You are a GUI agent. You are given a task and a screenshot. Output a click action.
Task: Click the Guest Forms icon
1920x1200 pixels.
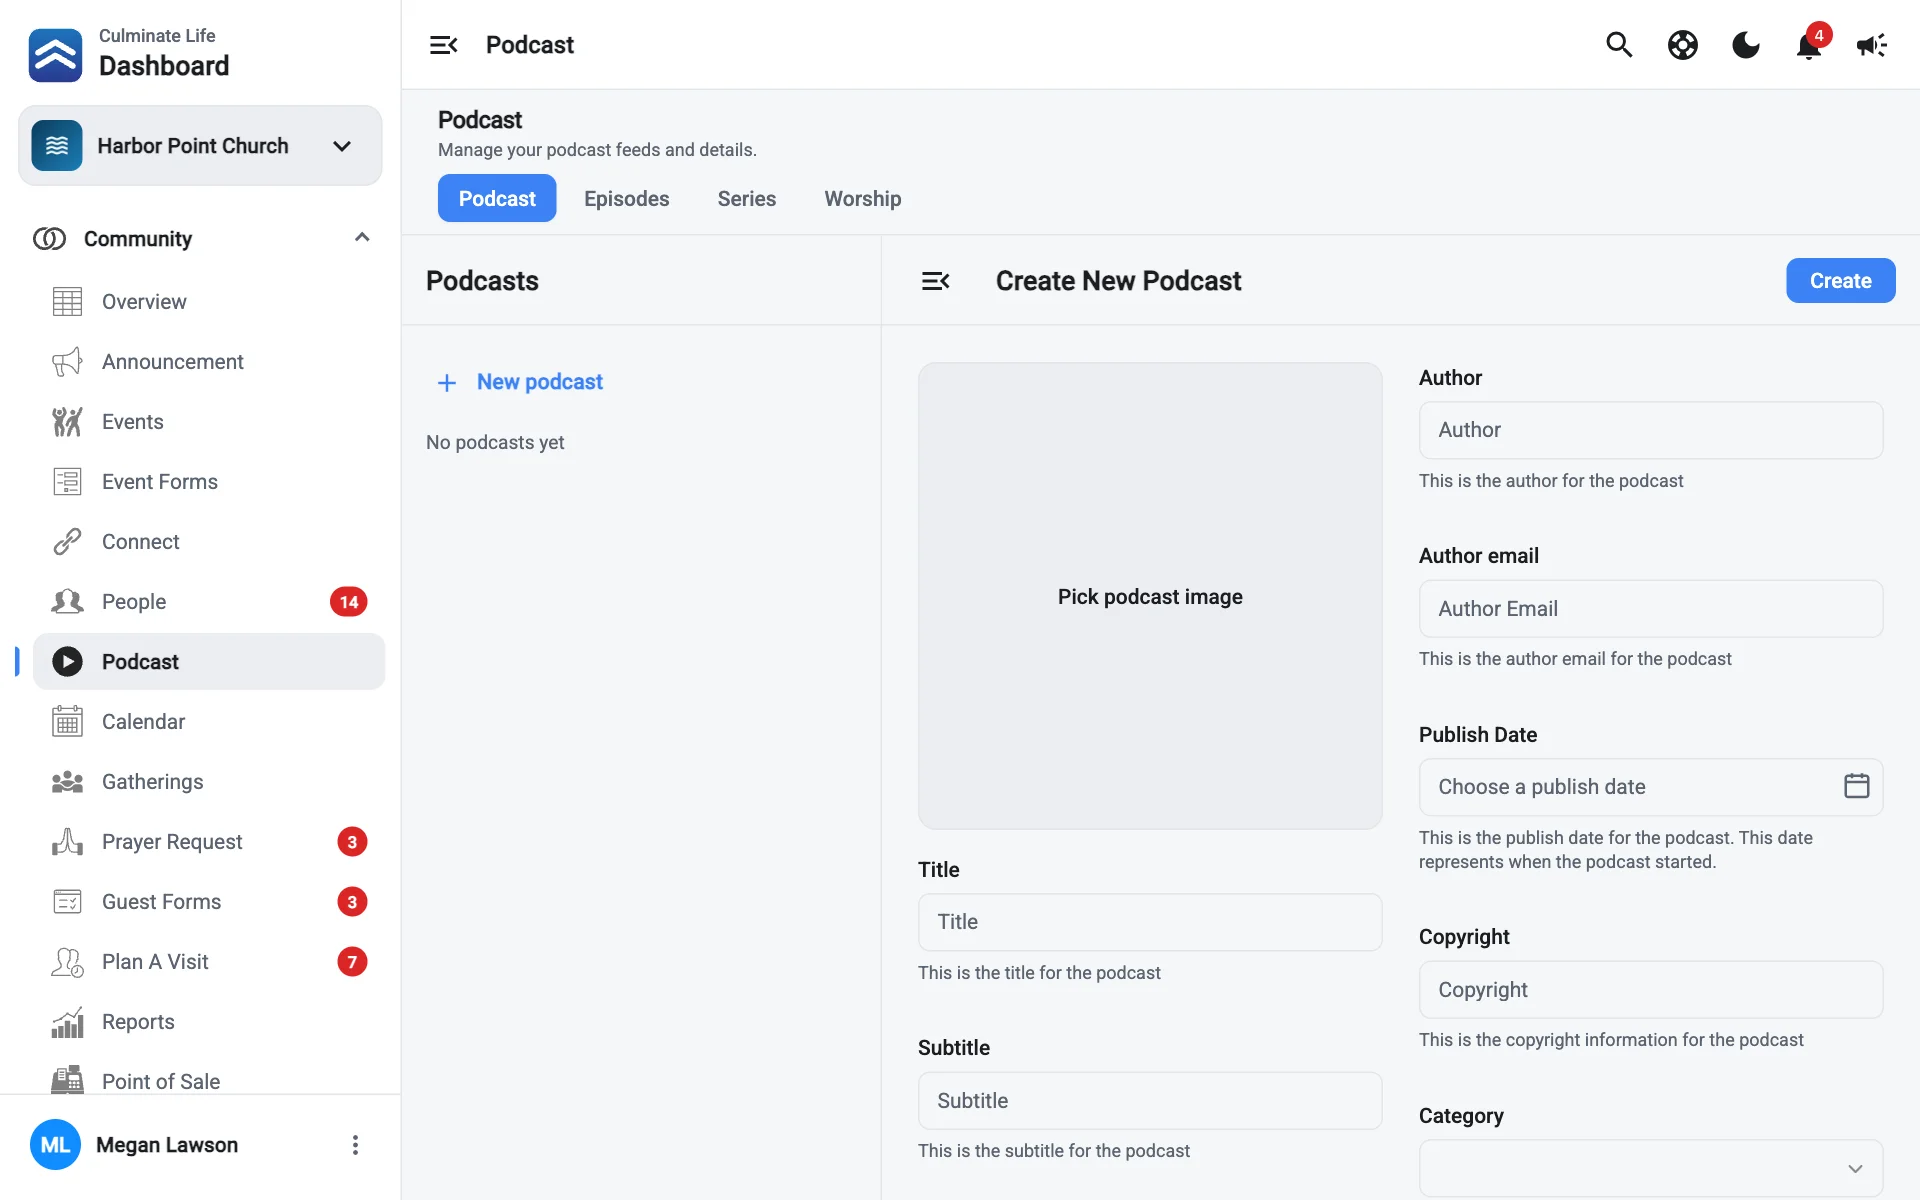[67, 902]
